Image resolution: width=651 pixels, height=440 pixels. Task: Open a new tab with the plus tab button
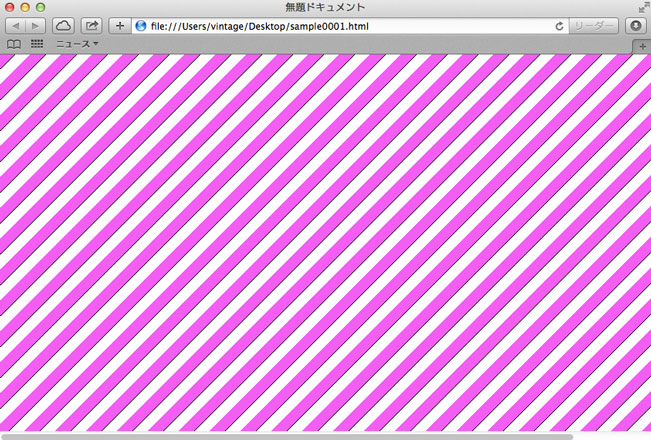click(642, 46)
